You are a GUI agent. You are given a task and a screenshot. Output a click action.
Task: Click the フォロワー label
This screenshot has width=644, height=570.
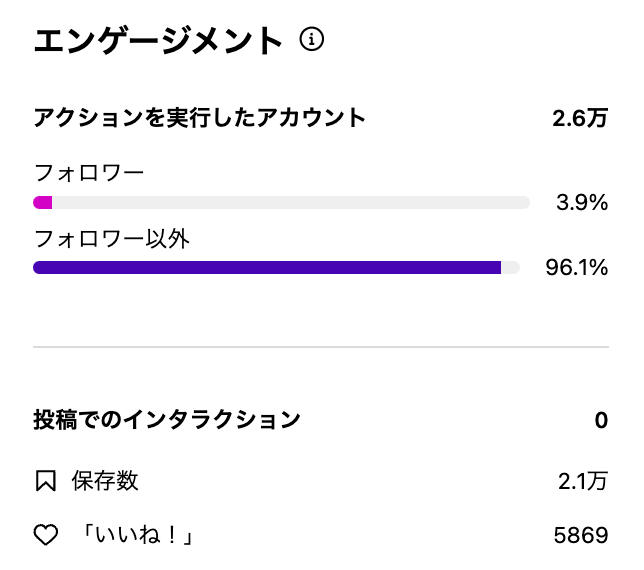point(89,172)
